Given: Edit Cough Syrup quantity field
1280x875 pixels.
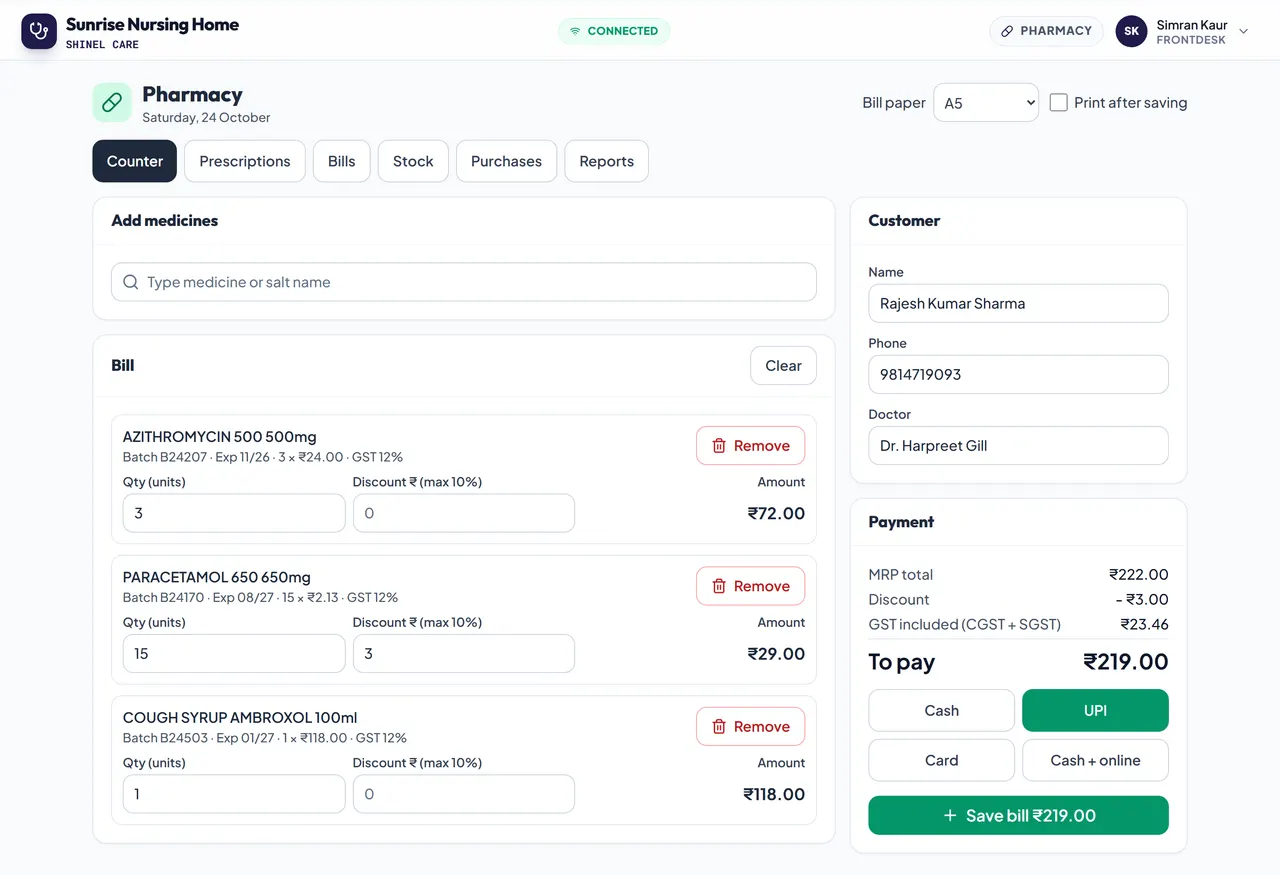Looking at the screenshot, I should click(234, 794).
